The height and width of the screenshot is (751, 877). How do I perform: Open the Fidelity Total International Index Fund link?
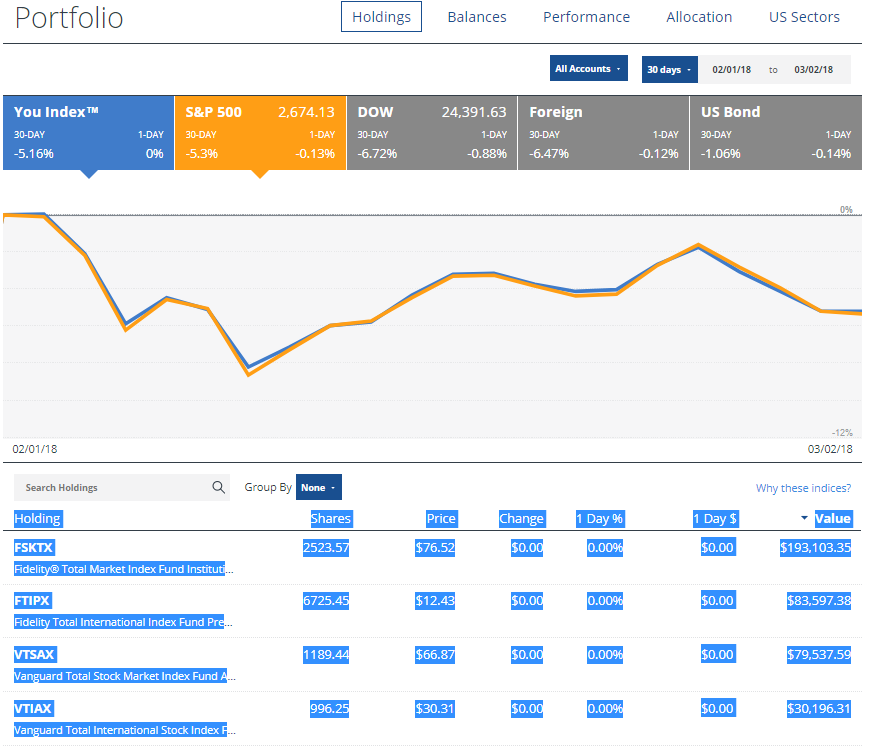click(x=120, y=622)
